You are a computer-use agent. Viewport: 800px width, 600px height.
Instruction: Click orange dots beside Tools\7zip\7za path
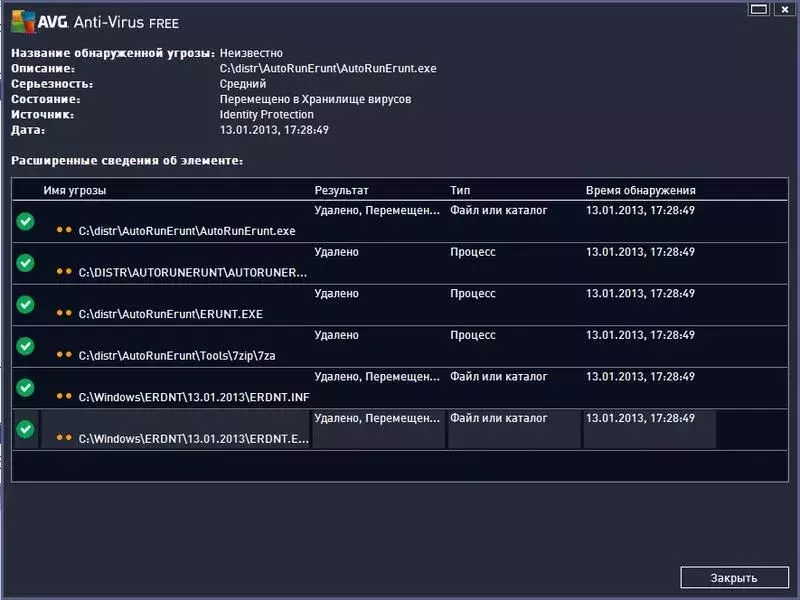(x=64, y=355)
